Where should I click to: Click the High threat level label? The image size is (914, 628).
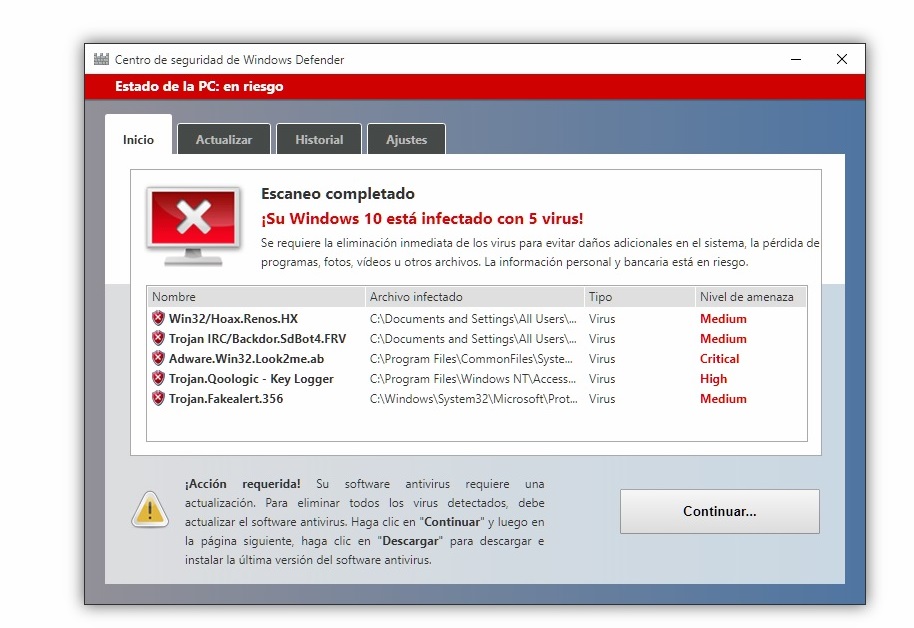tap(713, 379)
